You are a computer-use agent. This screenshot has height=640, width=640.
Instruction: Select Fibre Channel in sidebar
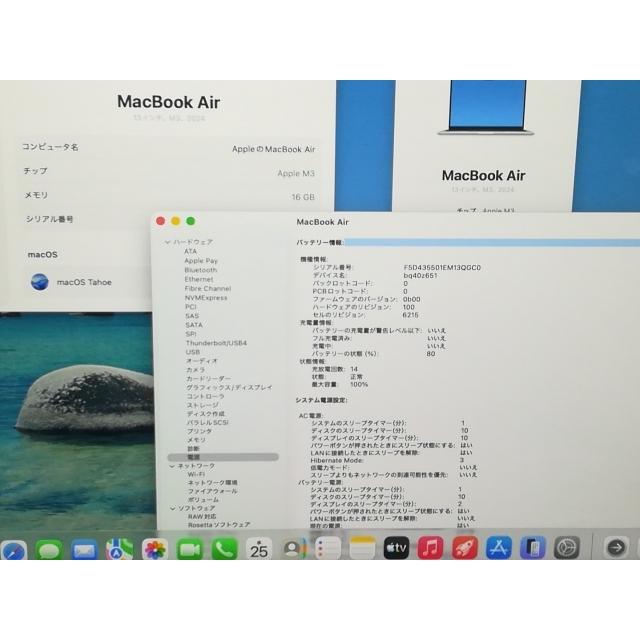coord(208,289)
